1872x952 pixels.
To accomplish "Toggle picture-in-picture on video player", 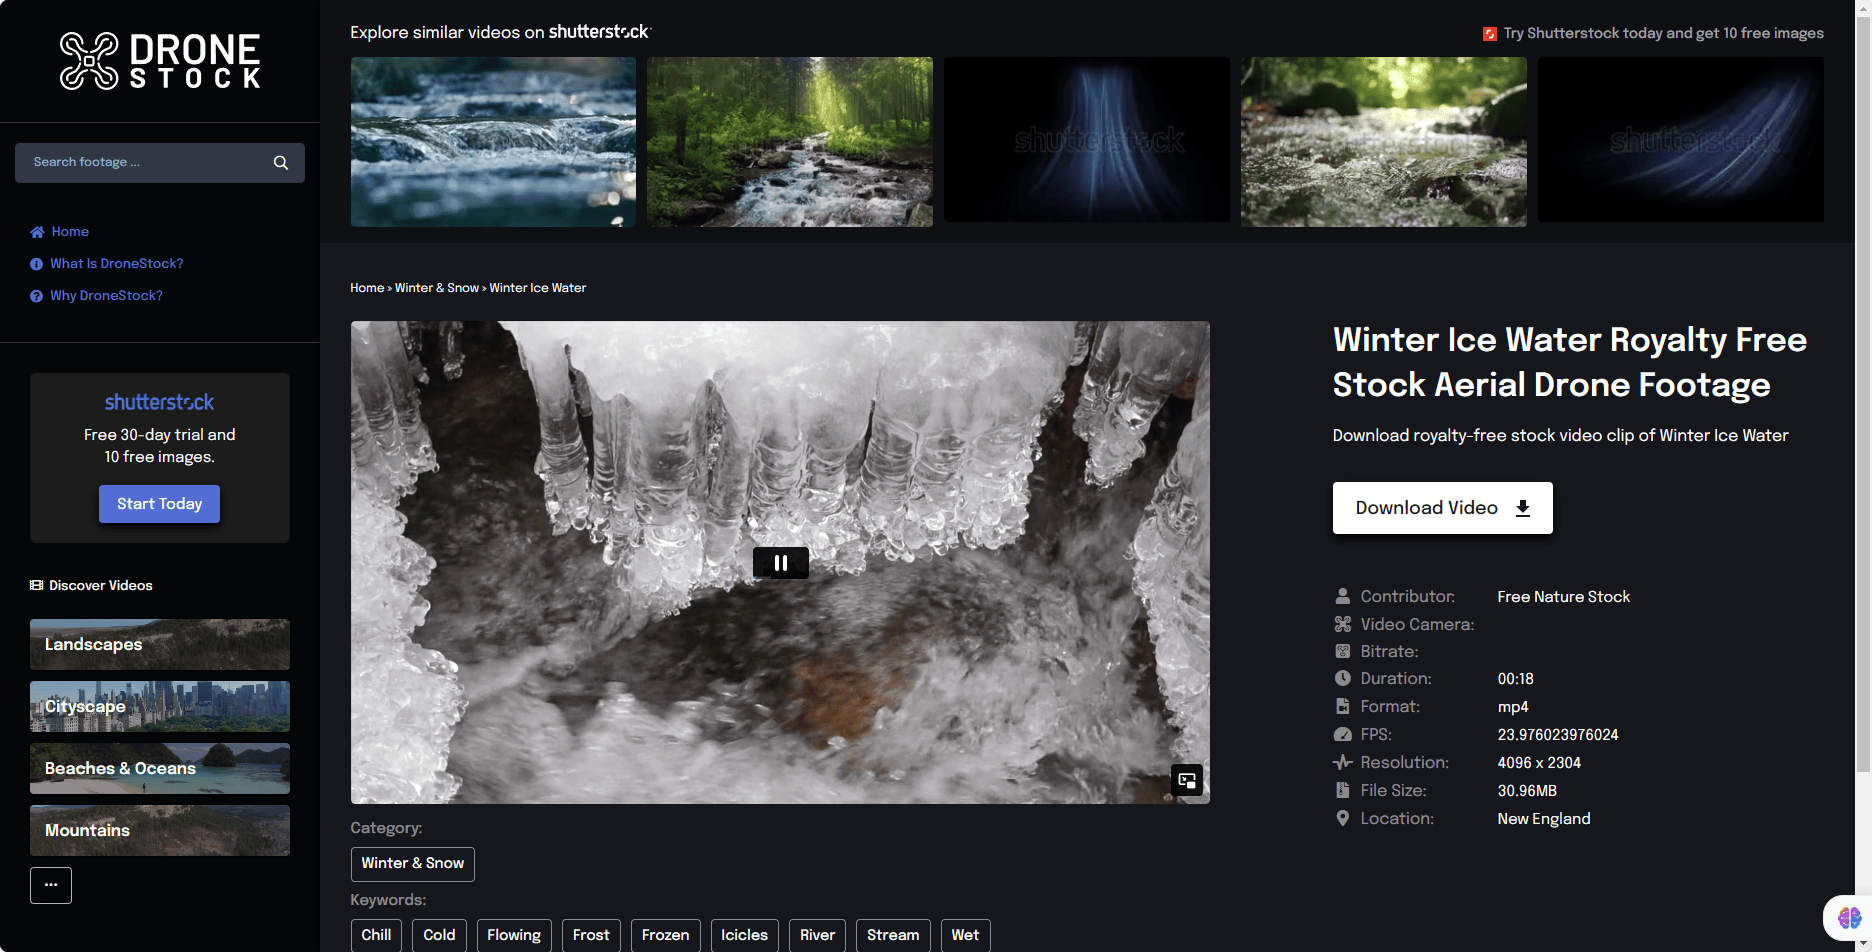I will tap(1187, 780).
